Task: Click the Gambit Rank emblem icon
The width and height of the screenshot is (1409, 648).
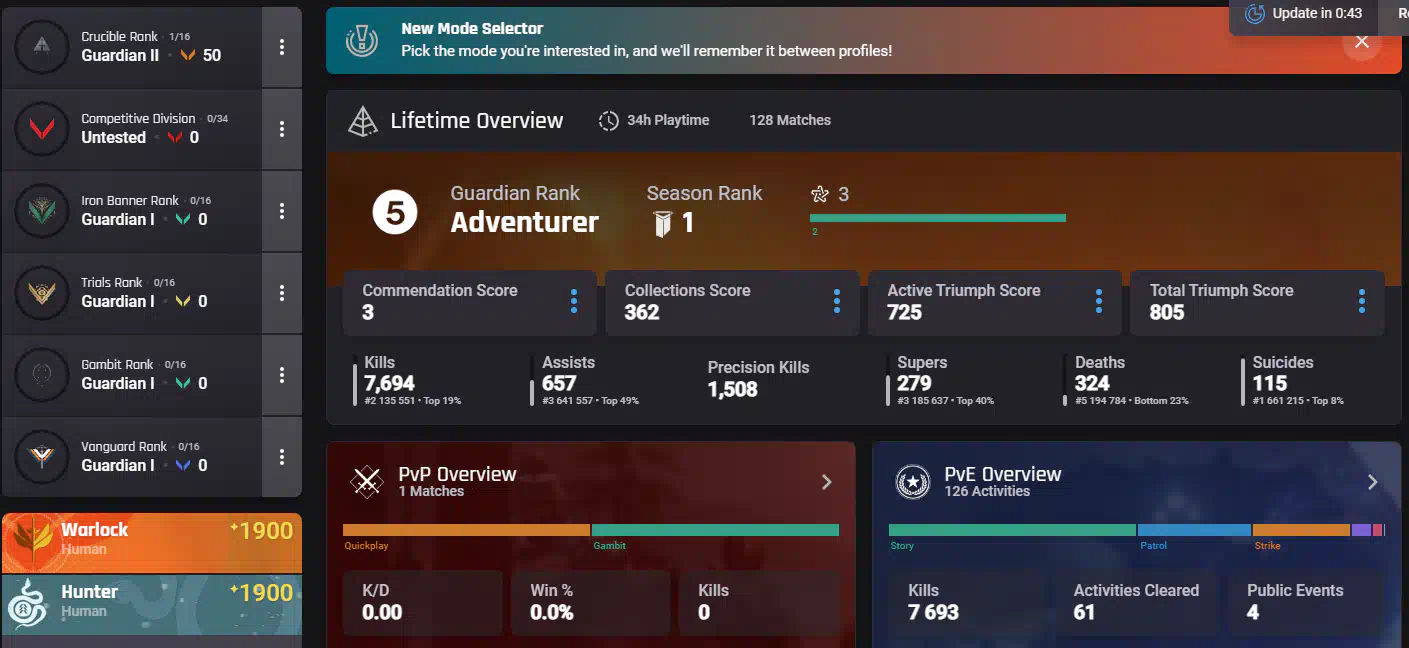Action: (41, 374)
